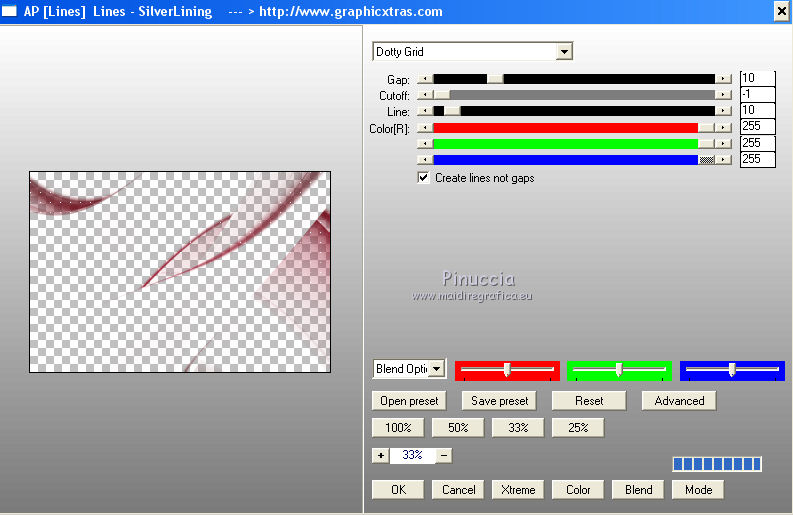Click the Line slider right arrow
This screenshot has height=515, width=793.
click(724, 111)
